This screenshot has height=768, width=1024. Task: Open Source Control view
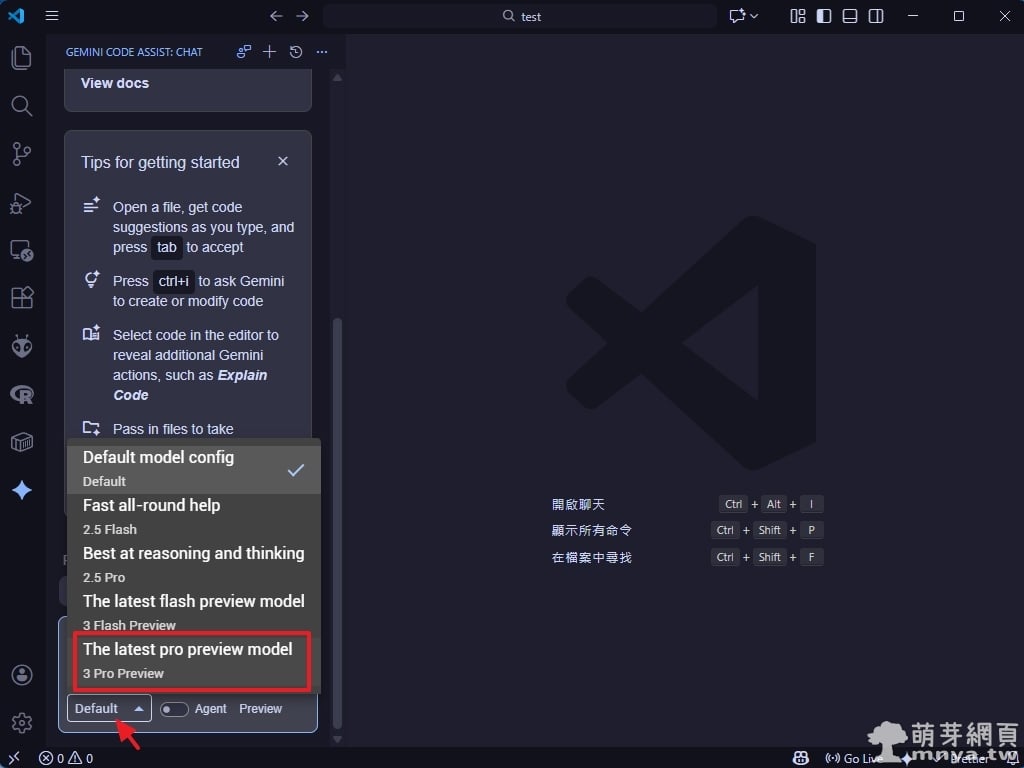(x=21, y=154)
